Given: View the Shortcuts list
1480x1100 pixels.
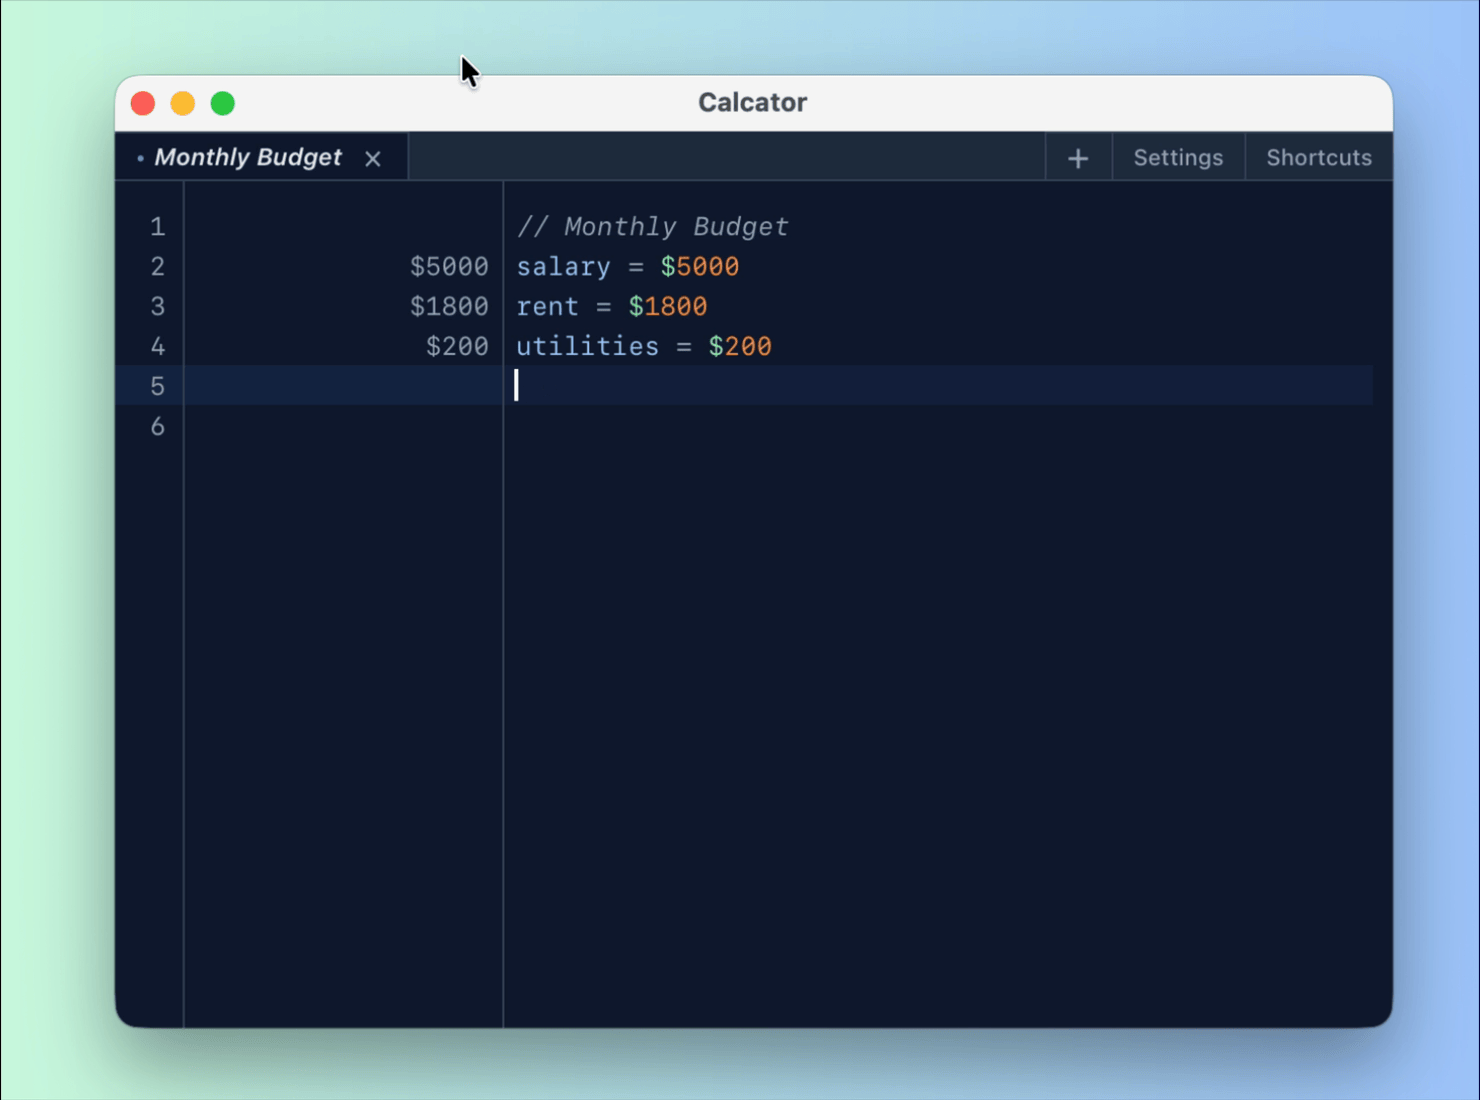Looking at the screenshot, I should coord(1318,157).
